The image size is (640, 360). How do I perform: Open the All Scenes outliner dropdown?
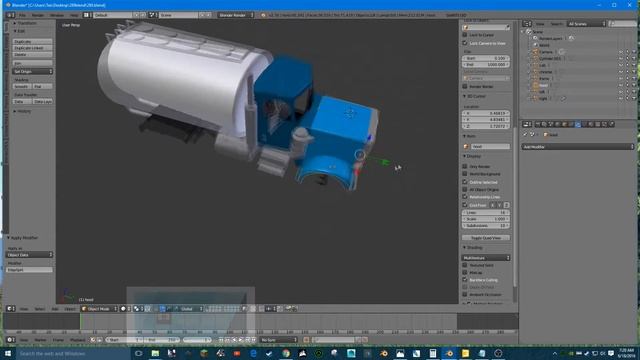(x=587, y=24)
